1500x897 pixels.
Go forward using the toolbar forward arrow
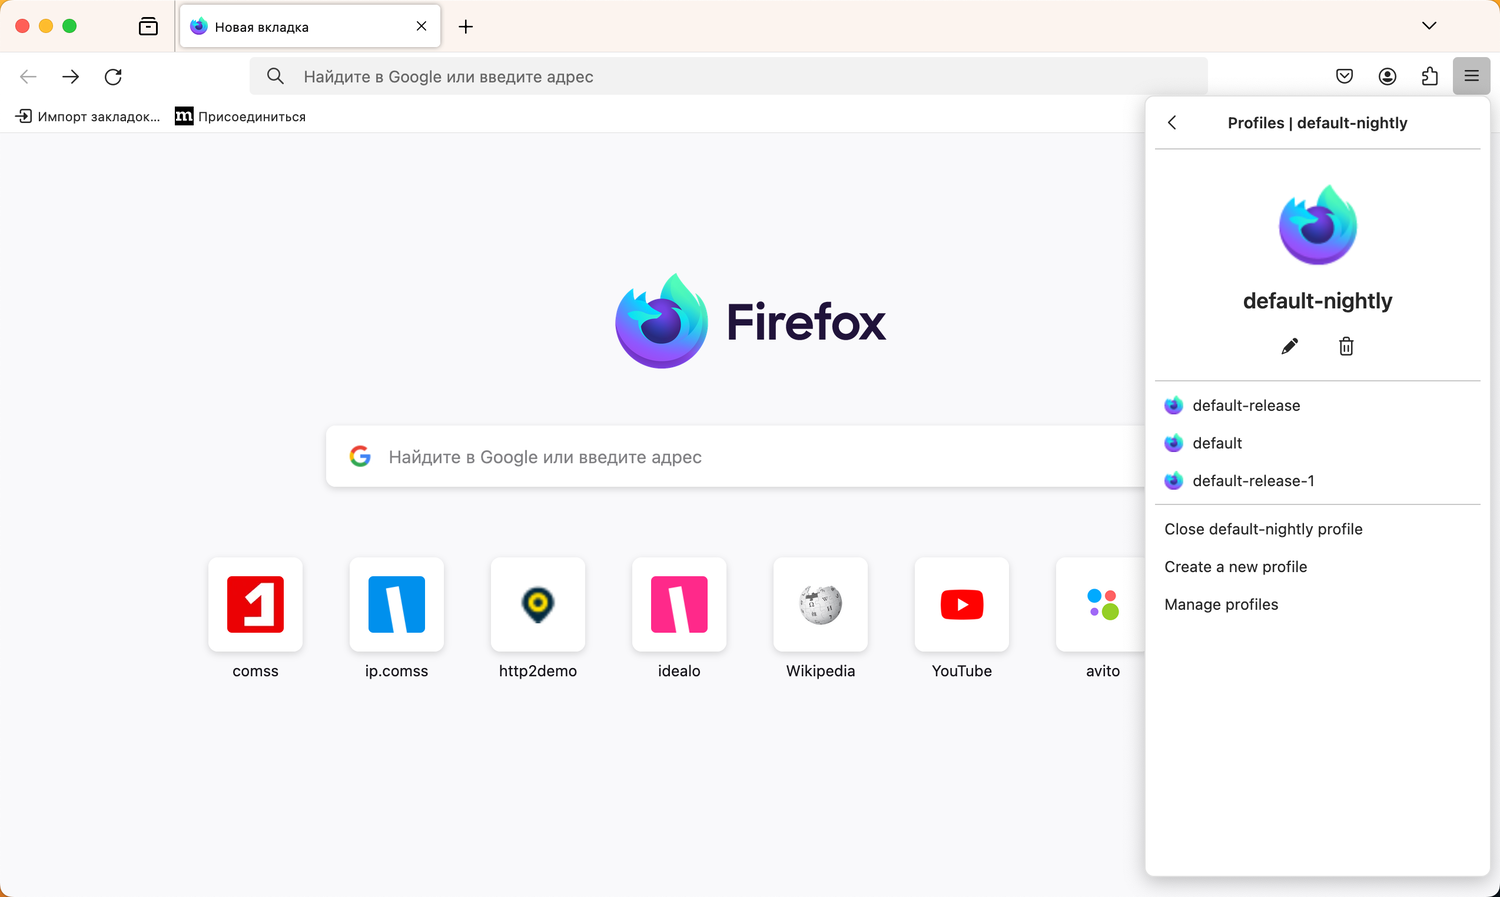71,77
